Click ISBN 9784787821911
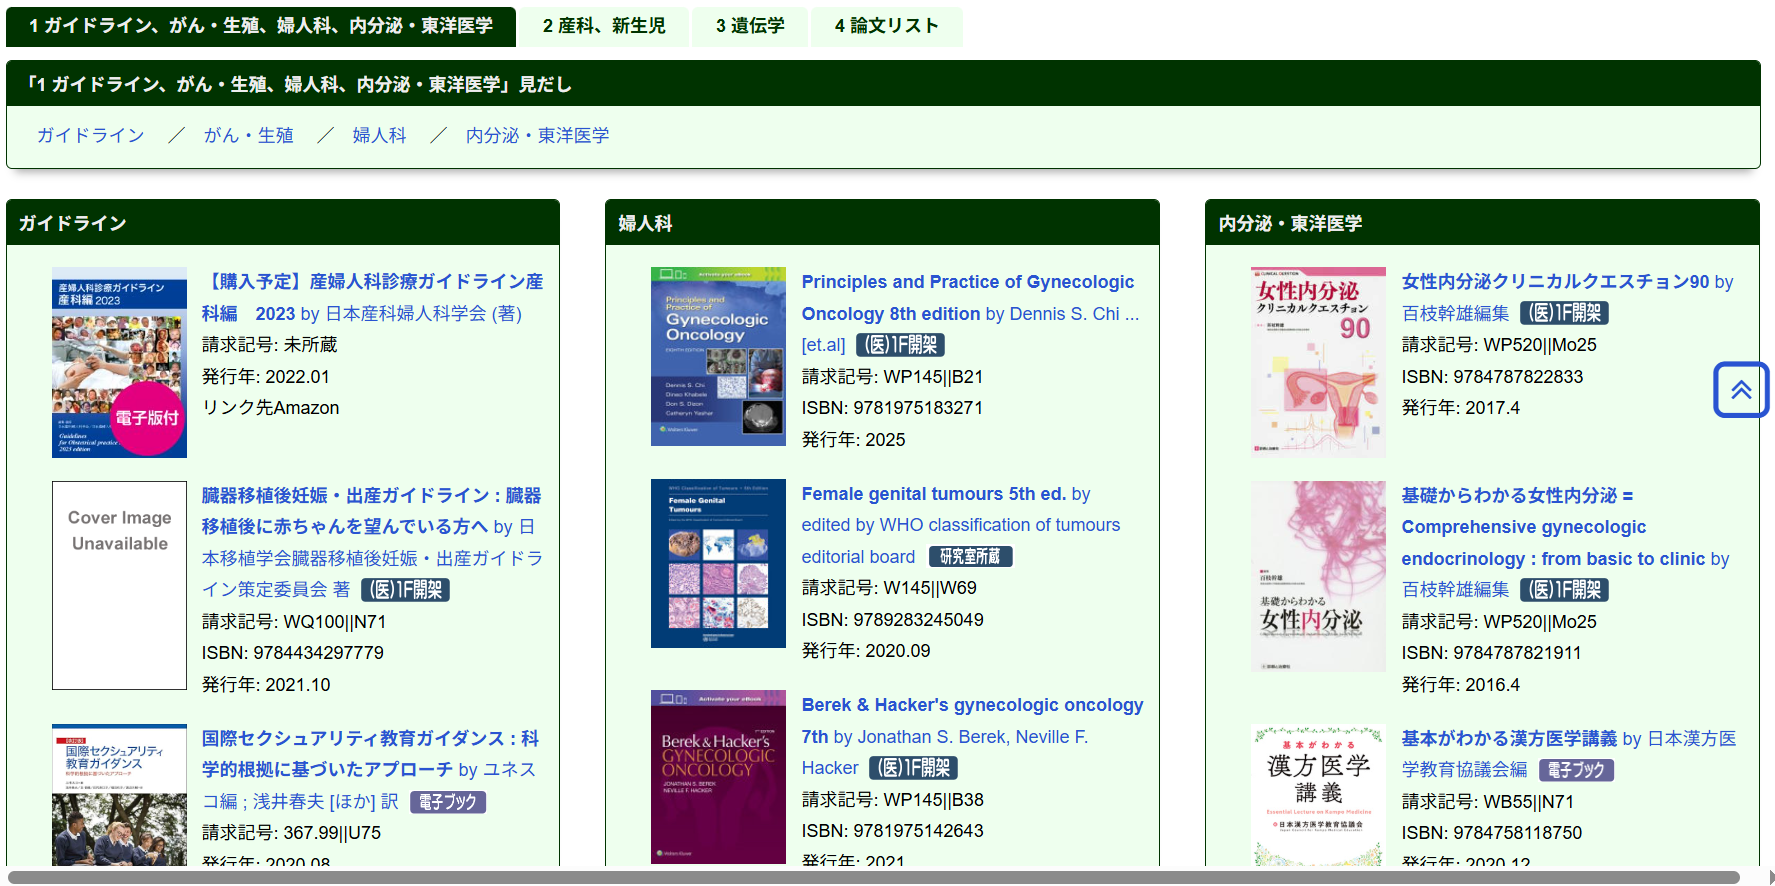The image size is (1775, 886). coord(1517,653)
